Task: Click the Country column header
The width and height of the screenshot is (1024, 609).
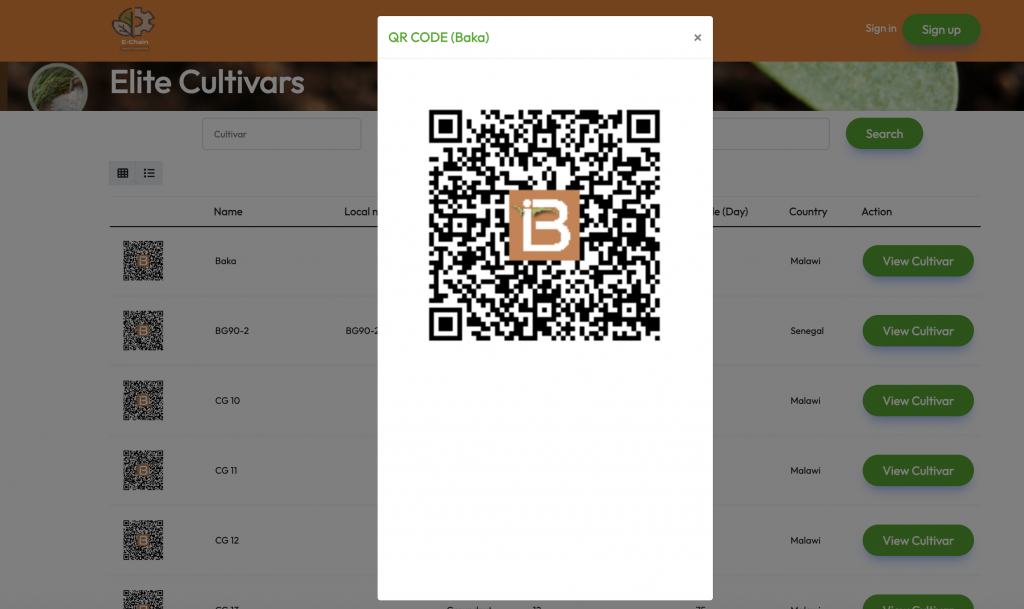Action: coord(808,211)
